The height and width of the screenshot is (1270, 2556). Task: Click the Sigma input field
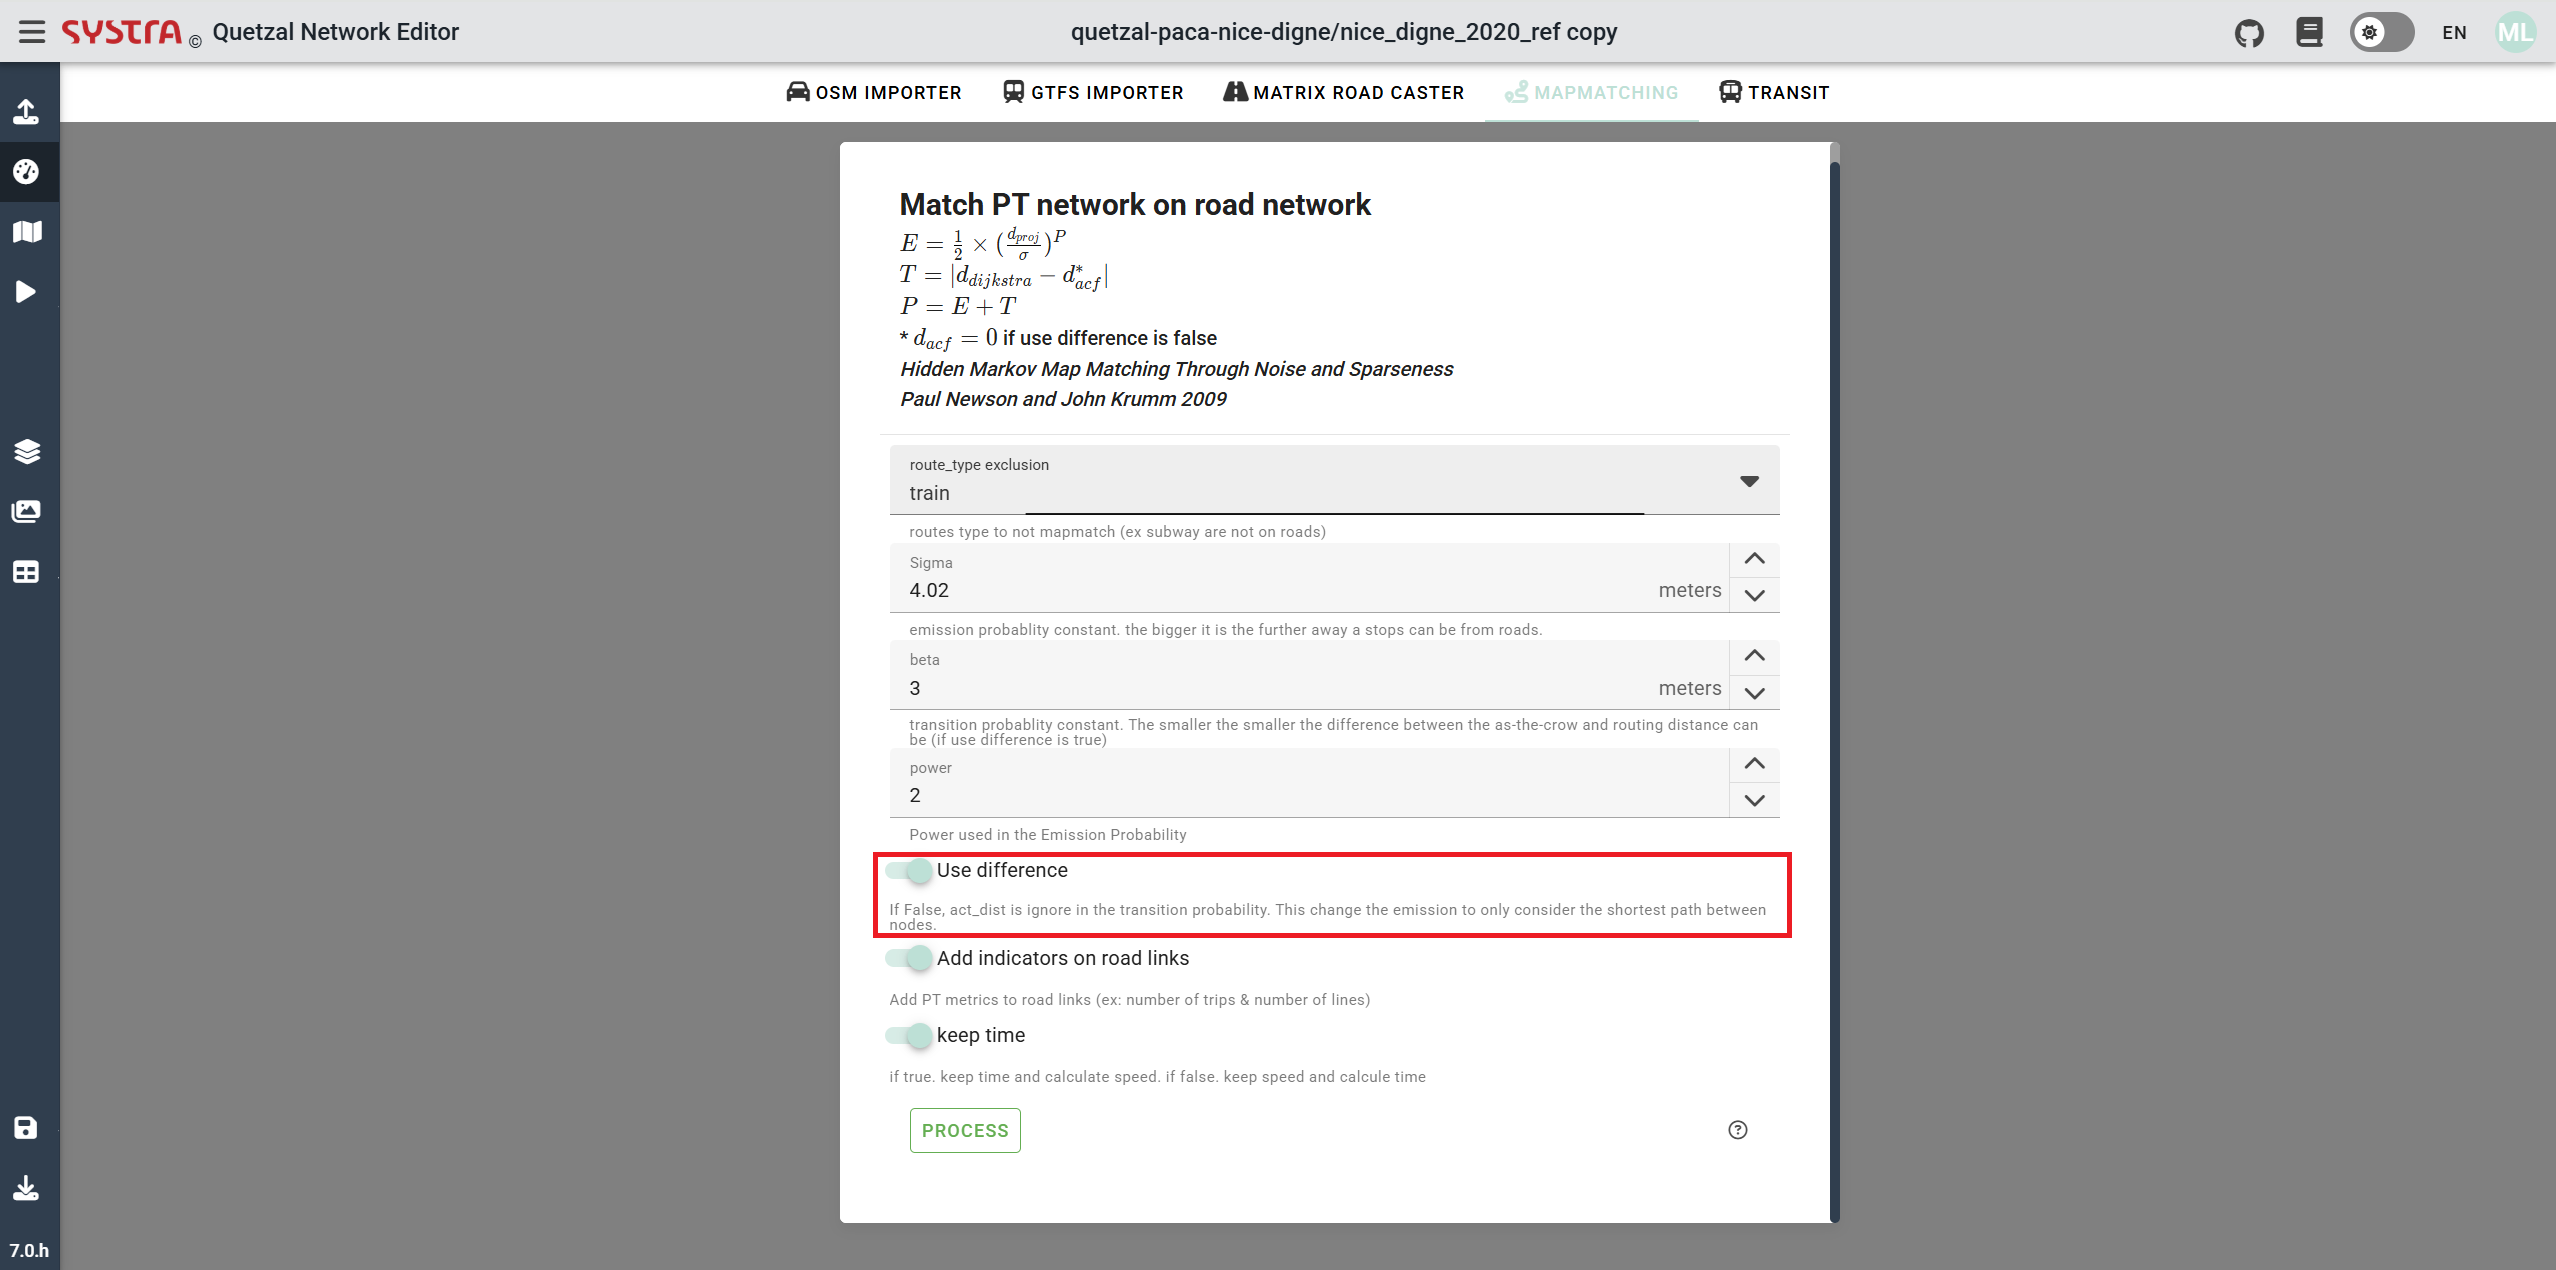pos(1310,578)
